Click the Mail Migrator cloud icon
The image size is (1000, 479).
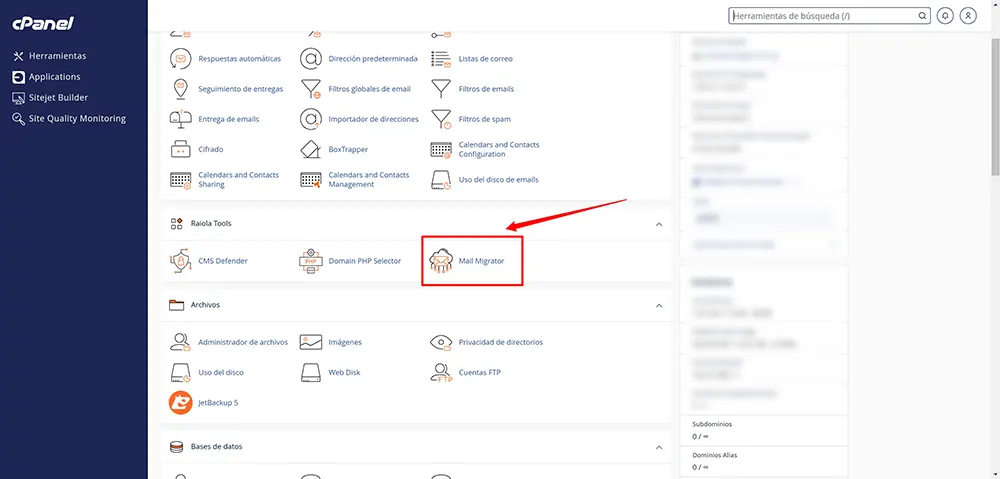click(441, 261)
